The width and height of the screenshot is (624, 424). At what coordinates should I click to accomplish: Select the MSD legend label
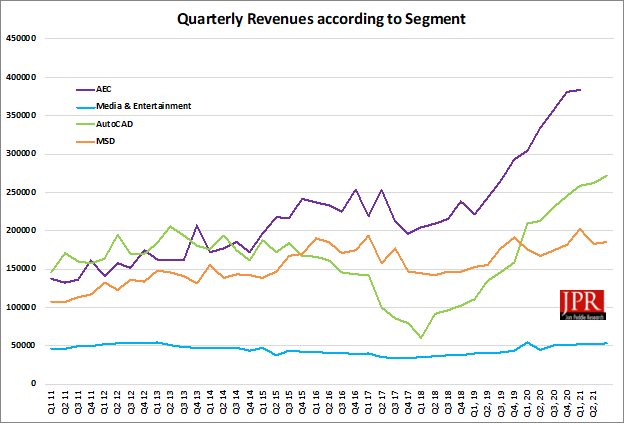click(105, 141)
